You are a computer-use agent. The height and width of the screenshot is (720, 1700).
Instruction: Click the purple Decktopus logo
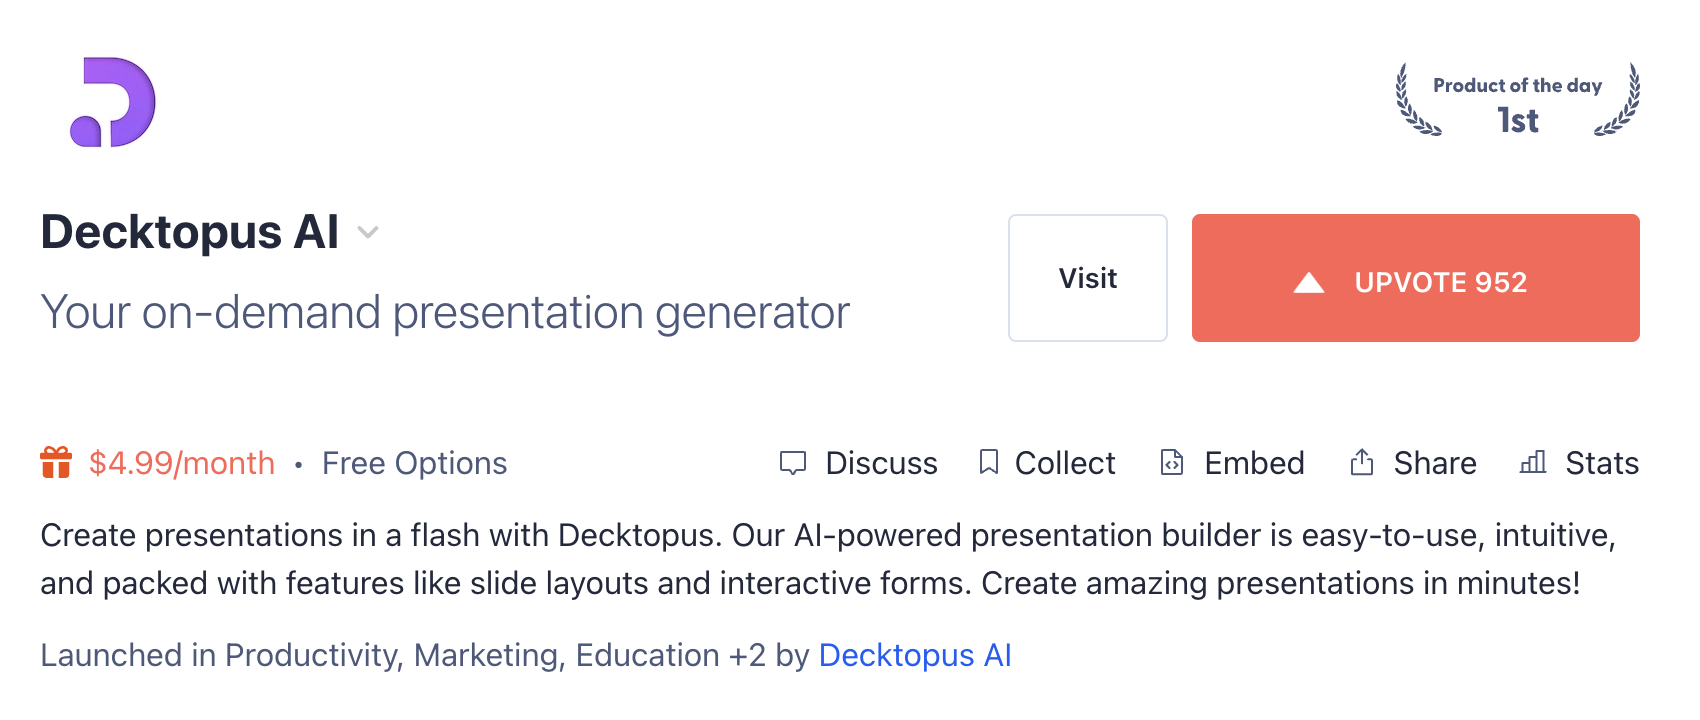coord(112,102)
